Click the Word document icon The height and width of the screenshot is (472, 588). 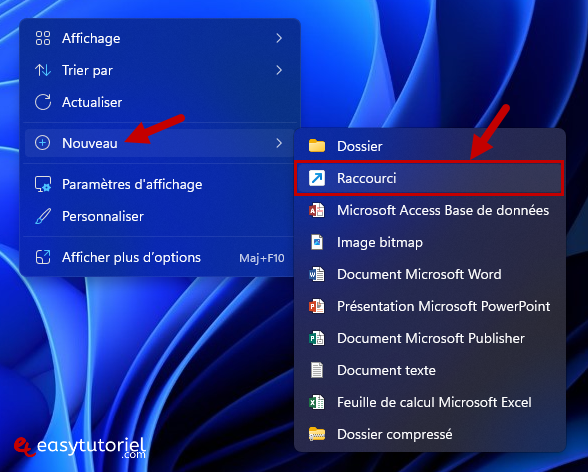pos(317,274)
